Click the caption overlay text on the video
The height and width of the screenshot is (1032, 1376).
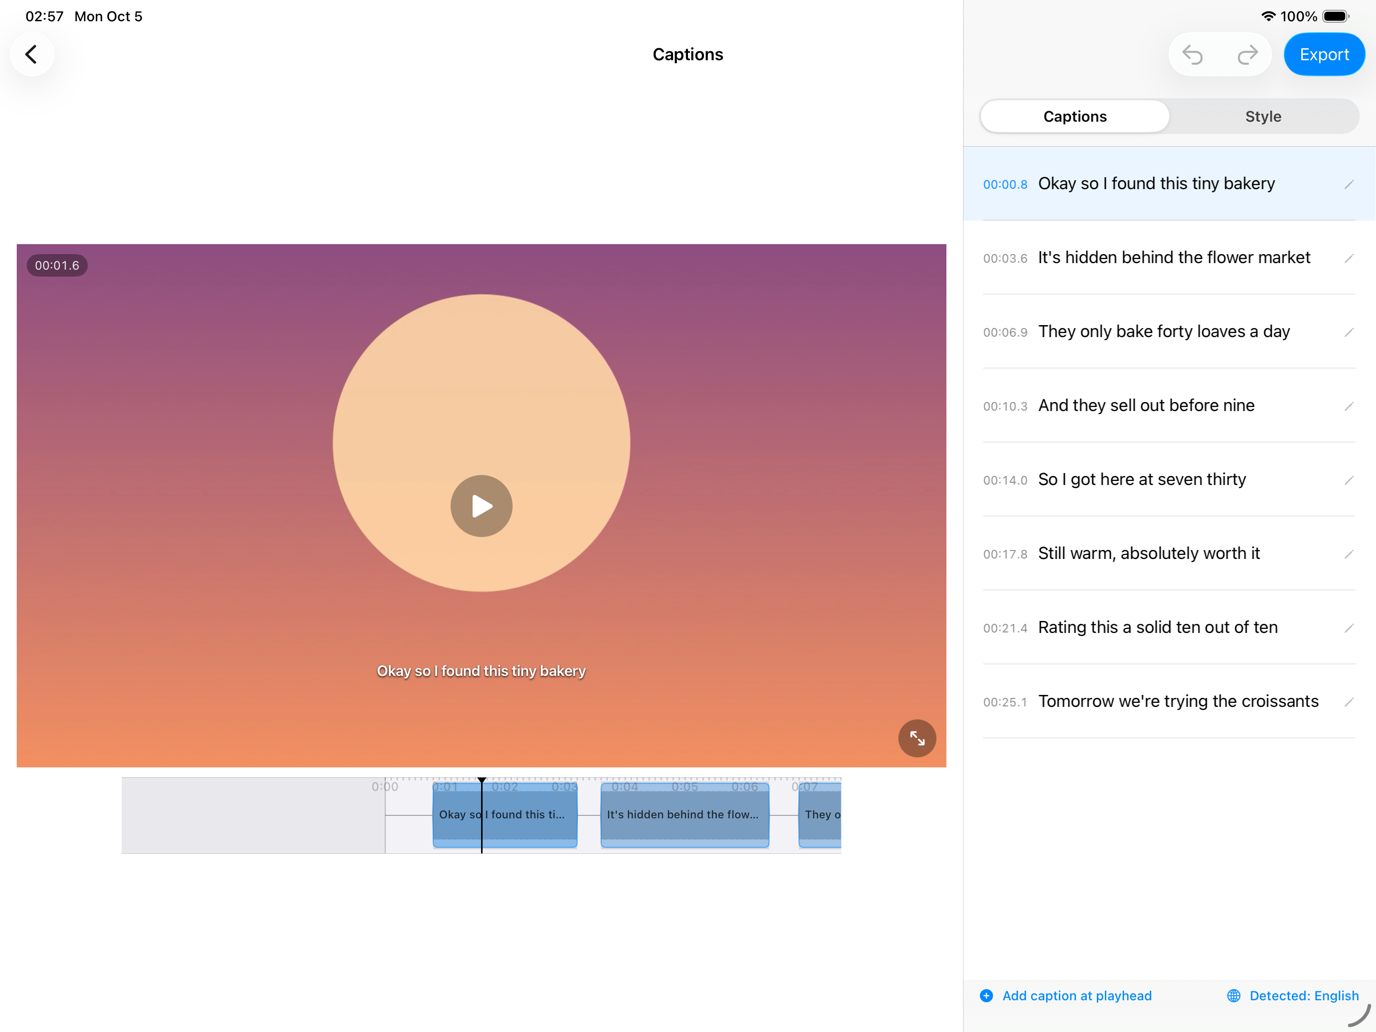click(x=481, y=671)
